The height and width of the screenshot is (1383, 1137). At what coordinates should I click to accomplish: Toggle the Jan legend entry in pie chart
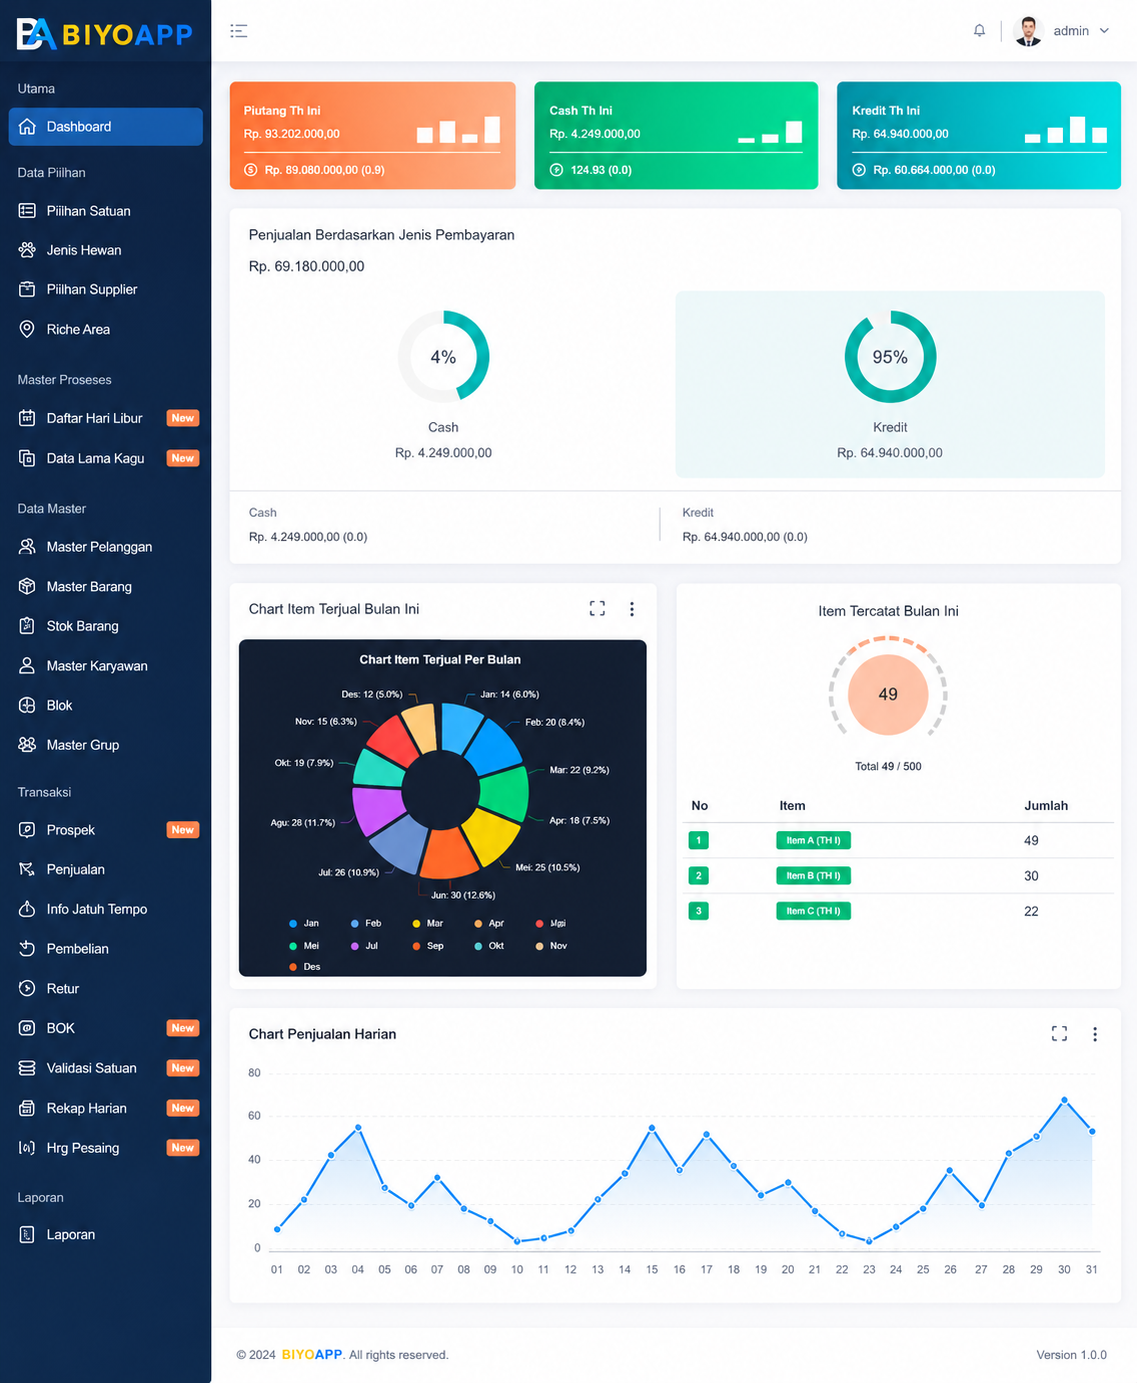click(x=304, y=923)
